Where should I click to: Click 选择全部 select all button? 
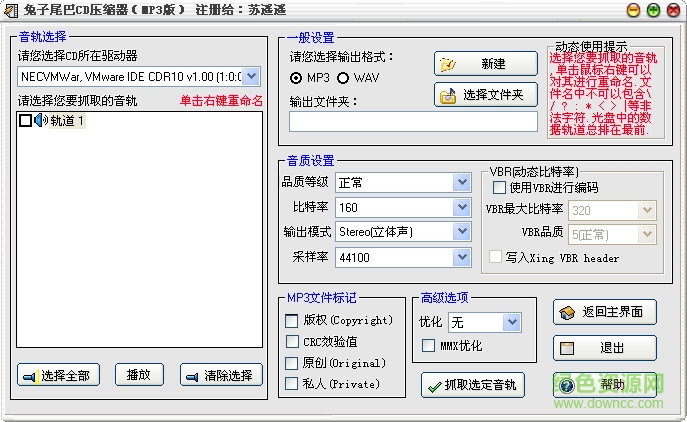[58, 376]
